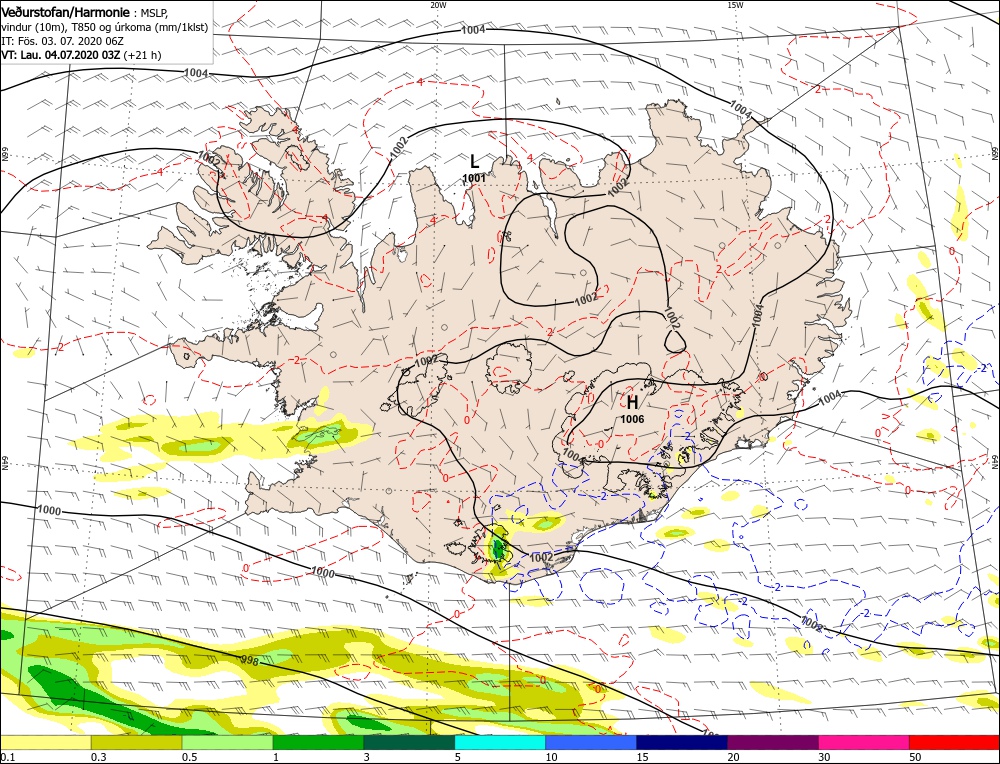This screenshot has width=1000, height=764.
Task: Select the '1006' high pressure value
Action: (x=632, y=419)
